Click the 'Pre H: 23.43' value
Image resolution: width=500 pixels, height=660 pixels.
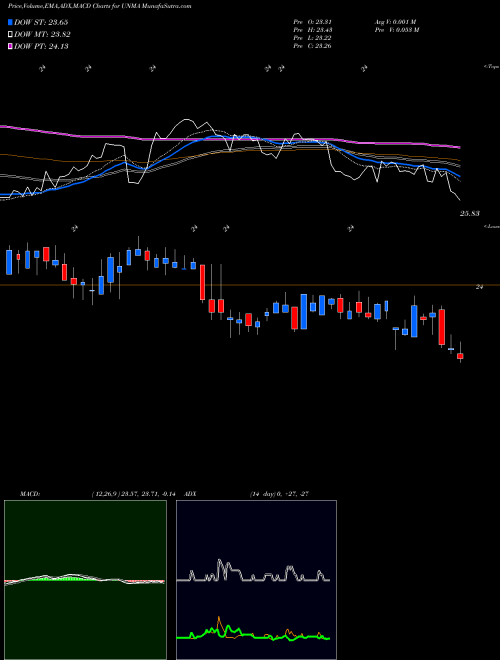[313, 30]
